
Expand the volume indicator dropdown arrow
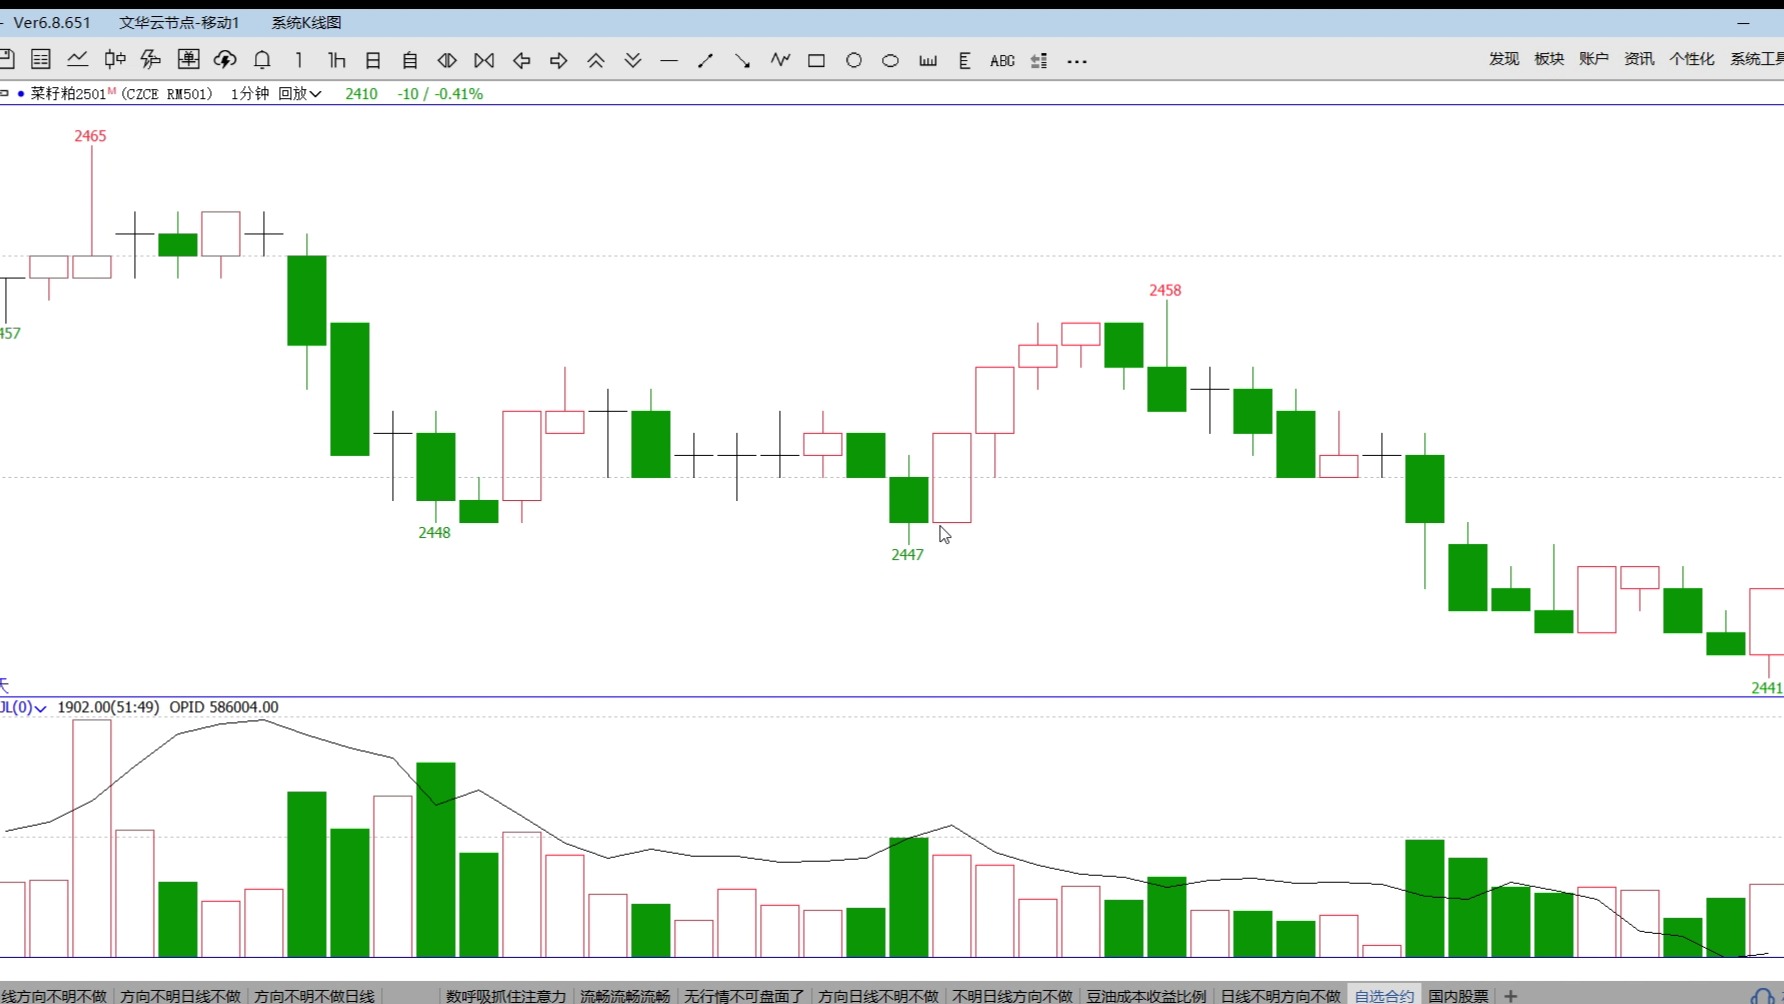(x=40, y=708)
